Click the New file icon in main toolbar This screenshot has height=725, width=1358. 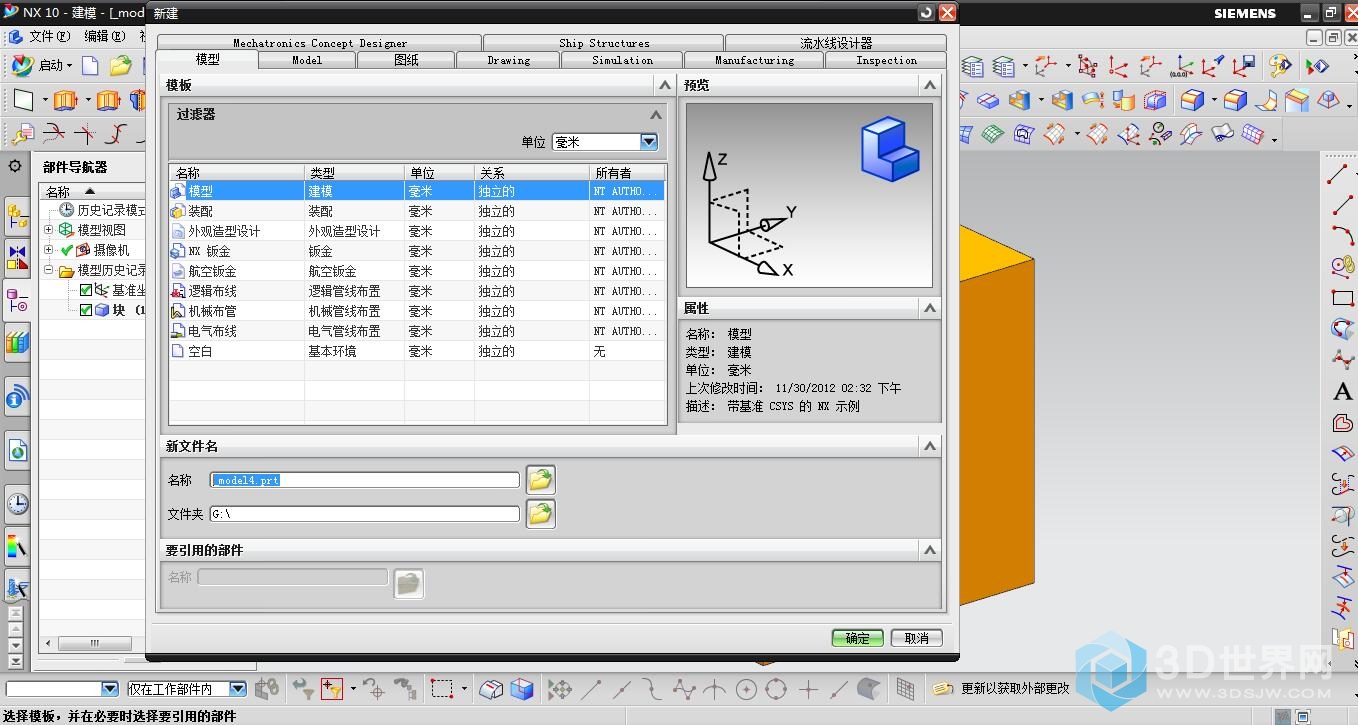click(90, 66)
